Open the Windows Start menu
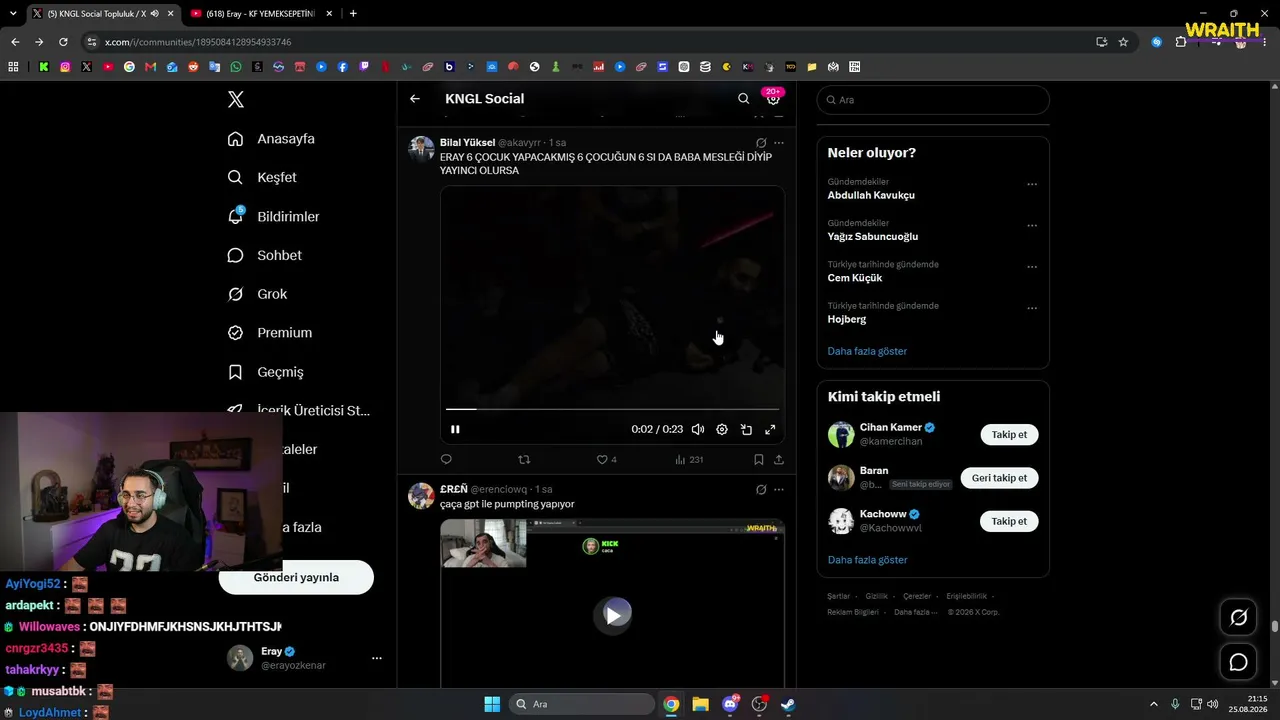The image size is (1280, 720). pyautogui.click(x=492, y=704)
